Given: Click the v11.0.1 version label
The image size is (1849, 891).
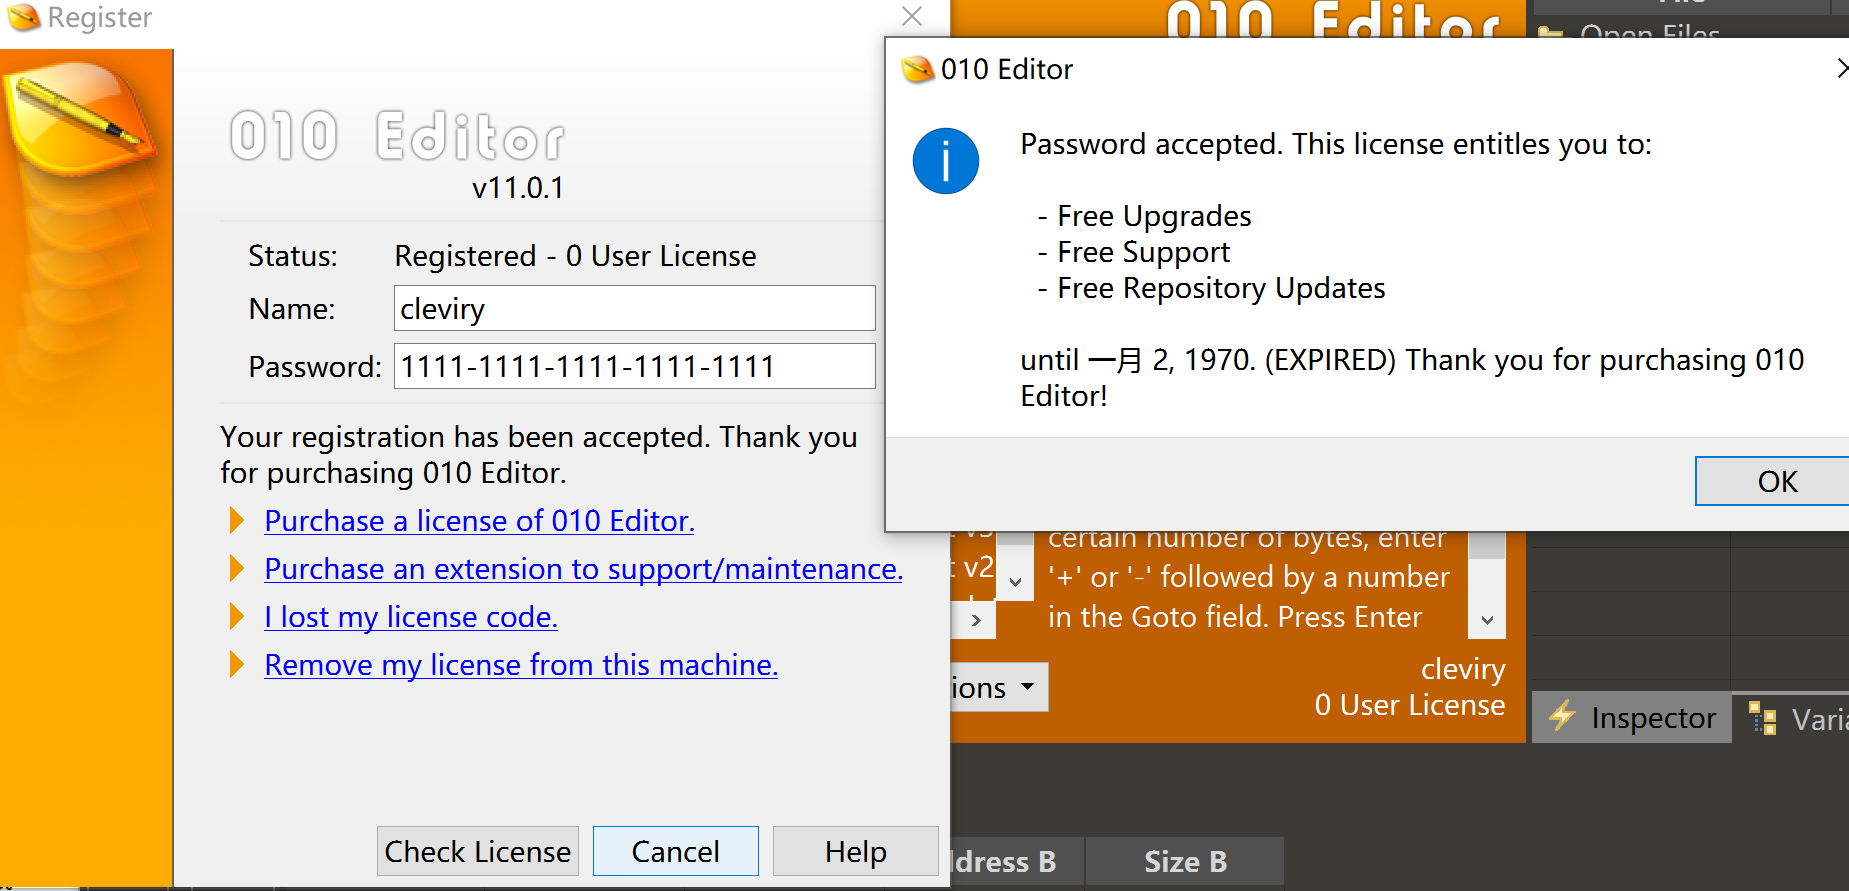Looking at the screenshot, I should (518, 188).
